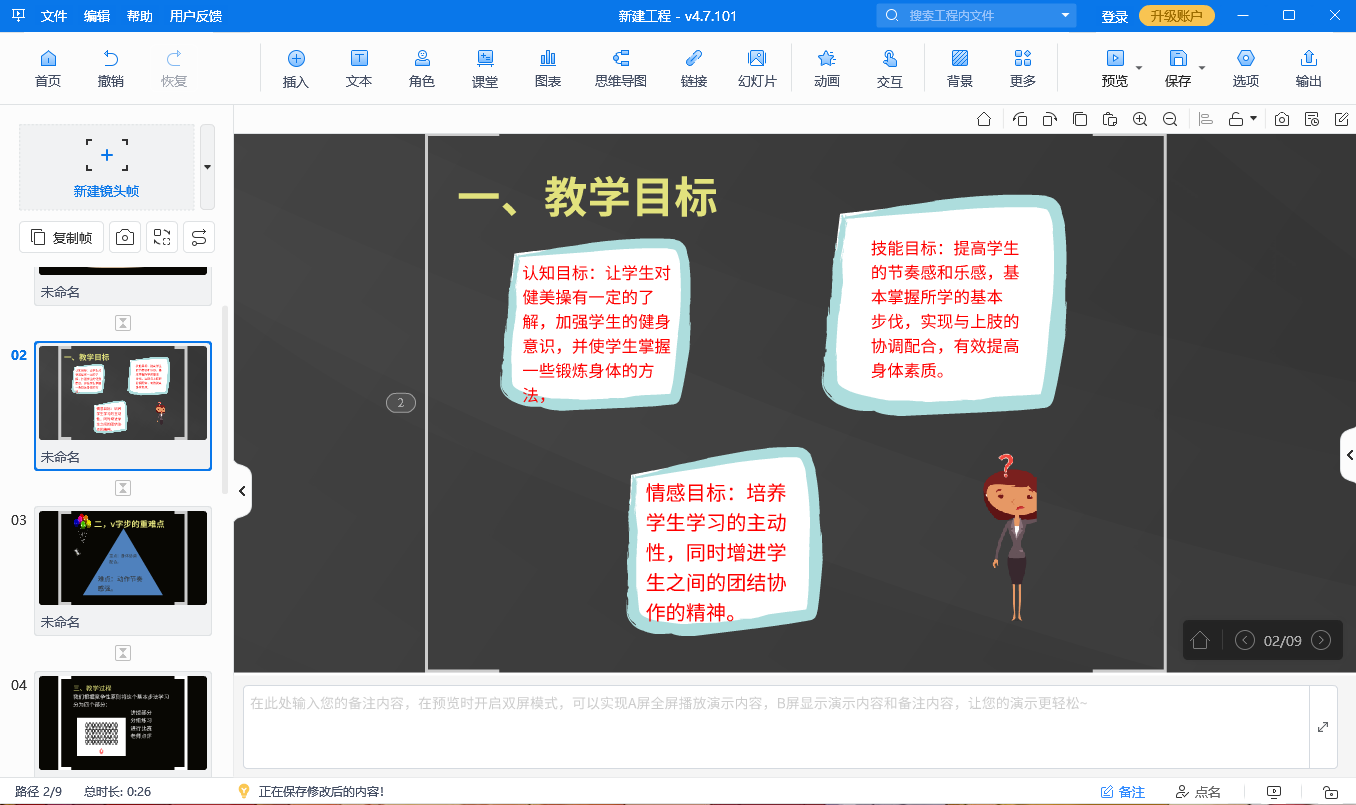Click the copy icon in canvas toolbar
1356x805 pixels.
[x=1080, y=119]
